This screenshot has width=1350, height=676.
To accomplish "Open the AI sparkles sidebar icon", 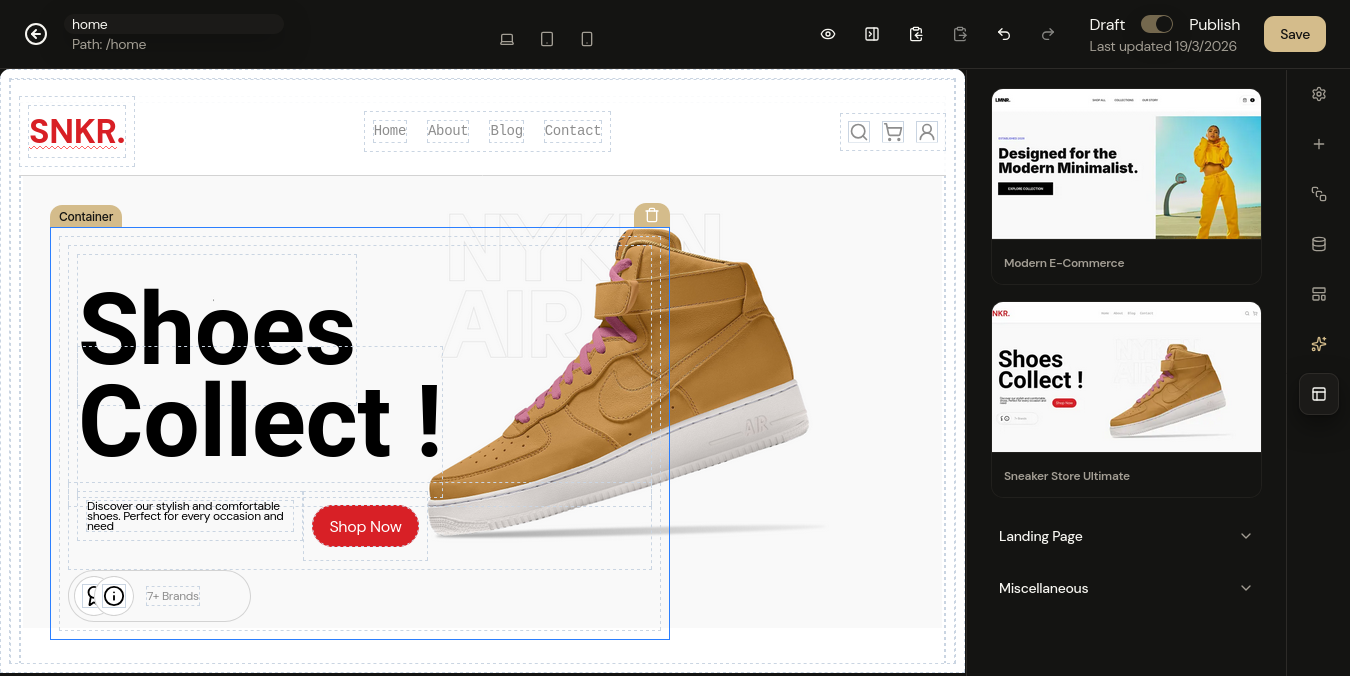I will click(1319, 344).
